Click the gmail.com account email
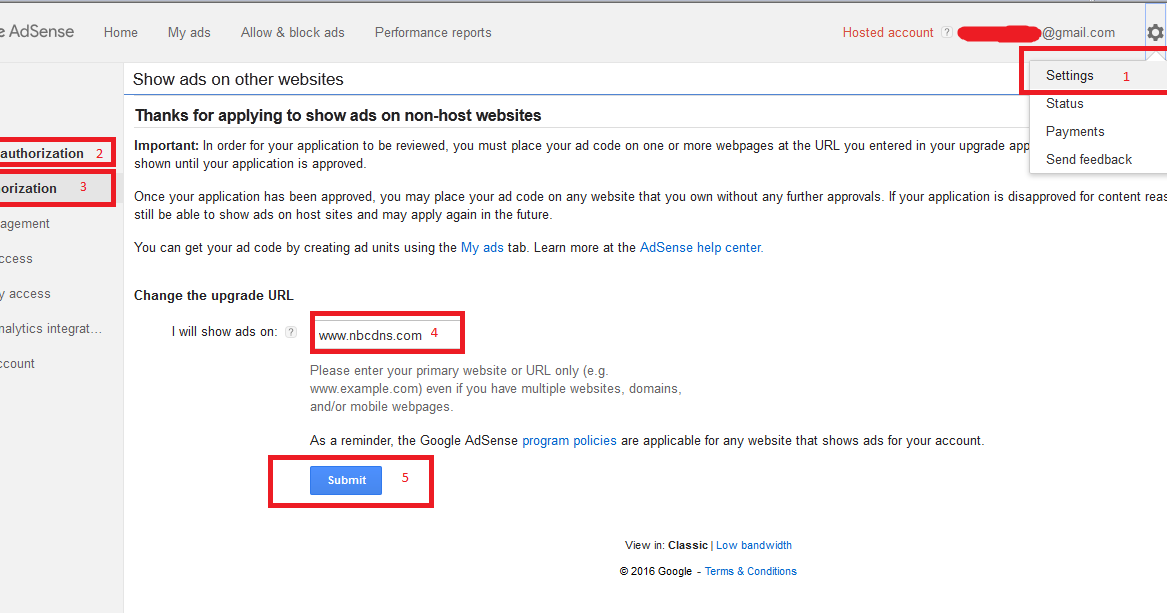This screenshot has width=1167, height=613. pos(1037,33)
